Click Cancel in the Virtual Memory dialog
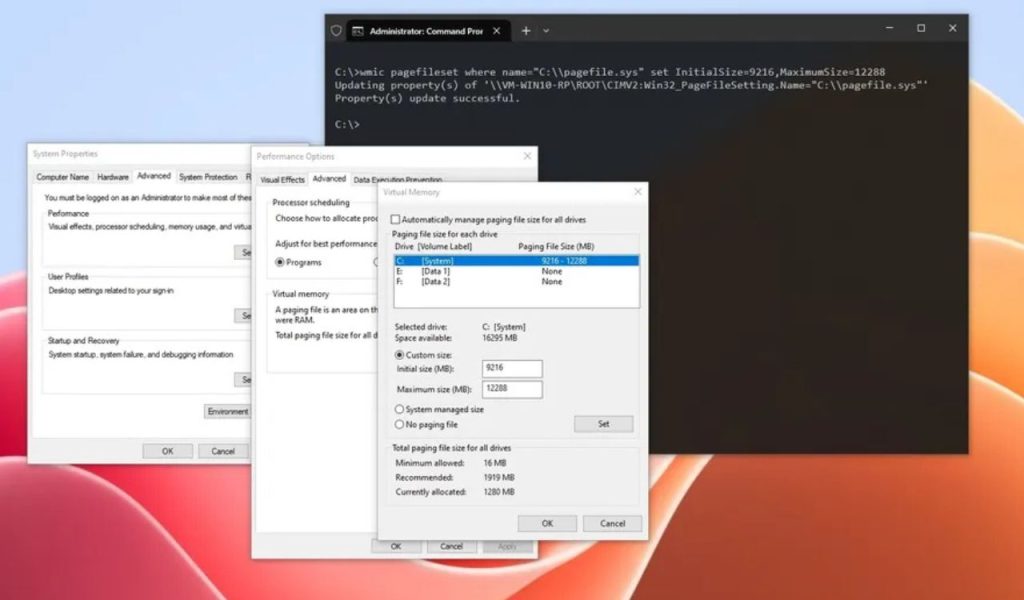Screen dimensions: 1024x600 [612, 523]
